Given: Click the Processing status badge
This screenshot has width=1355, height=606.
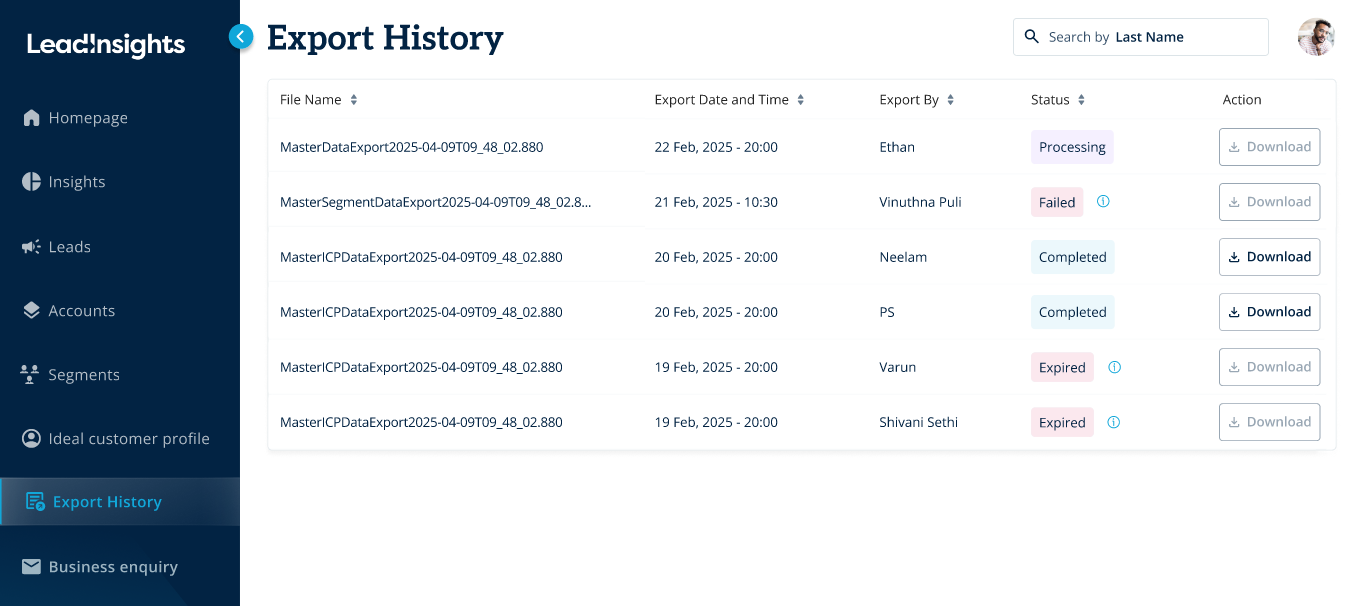Looking at the screenshot, I should point(1072,147).
